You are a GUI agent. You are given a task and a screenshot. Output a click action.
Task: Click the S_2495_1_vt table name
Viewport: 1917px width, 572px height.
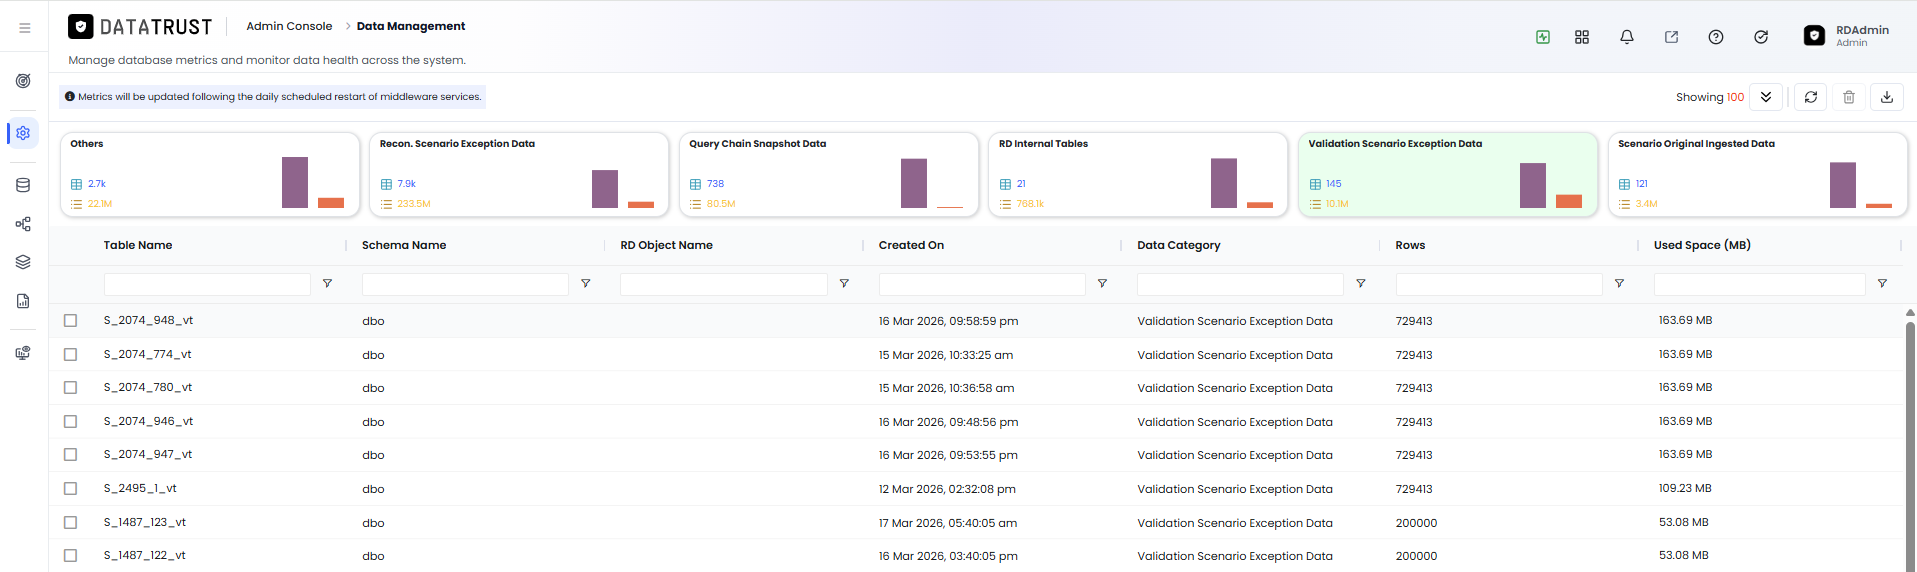[140, 488]
